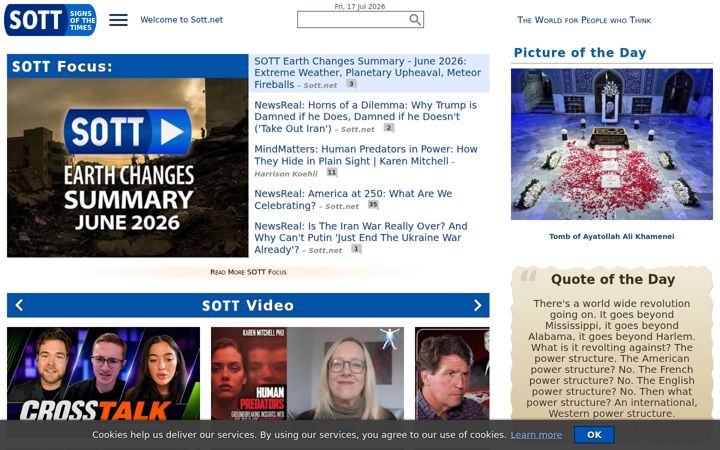The image size is (720, 450).
Task: Advance to next SOTT Video slide
Action: pyautogui.click(x=478, y=305)
